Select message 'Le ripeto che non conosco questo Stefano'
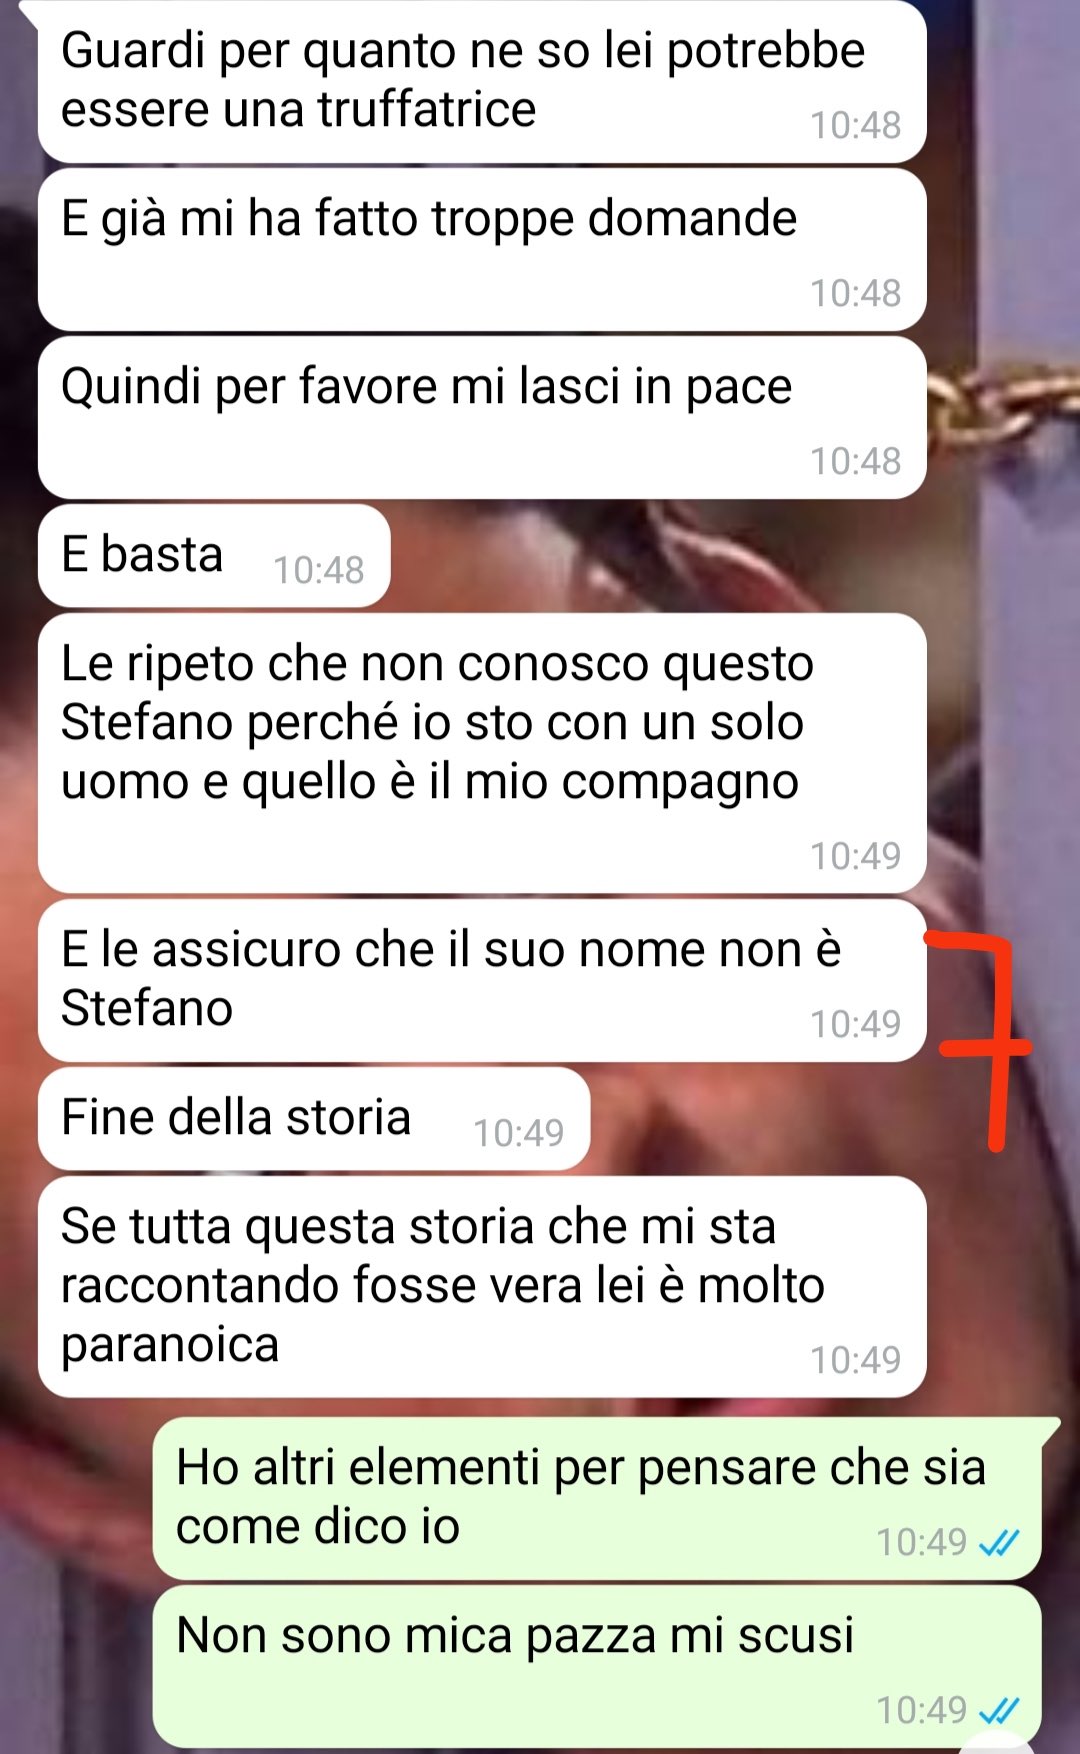Image resolution: width=1080 pixels, height=1754 pixels. click(482, 753)
